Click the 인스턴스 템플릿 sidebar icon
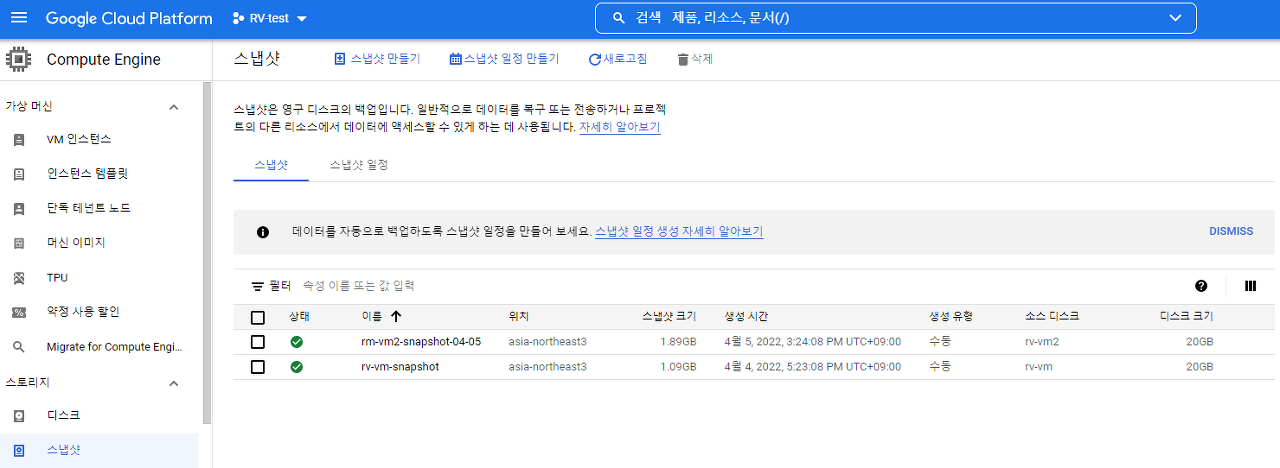Viewport: 1280px width, 468px height. (x=18, y=174)
